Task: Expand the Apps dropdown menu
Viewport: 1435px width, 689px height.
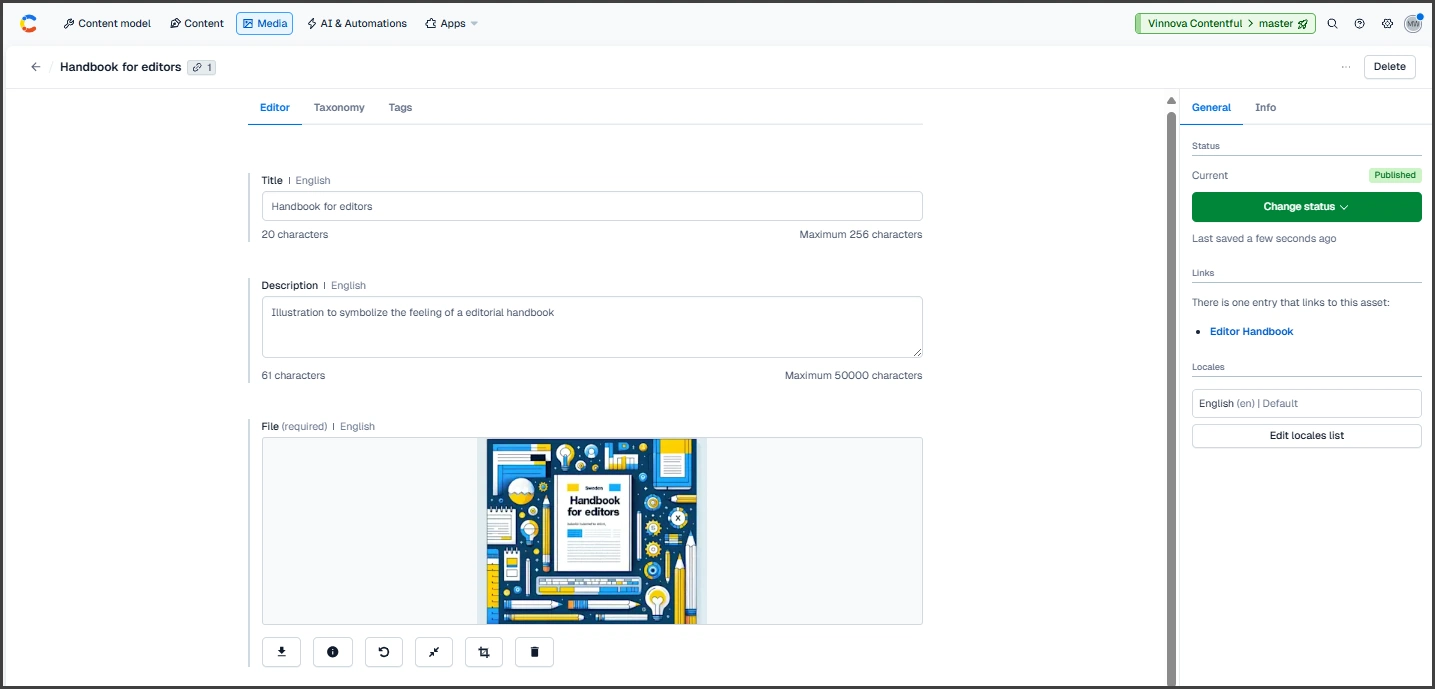Action: point(451,23)
